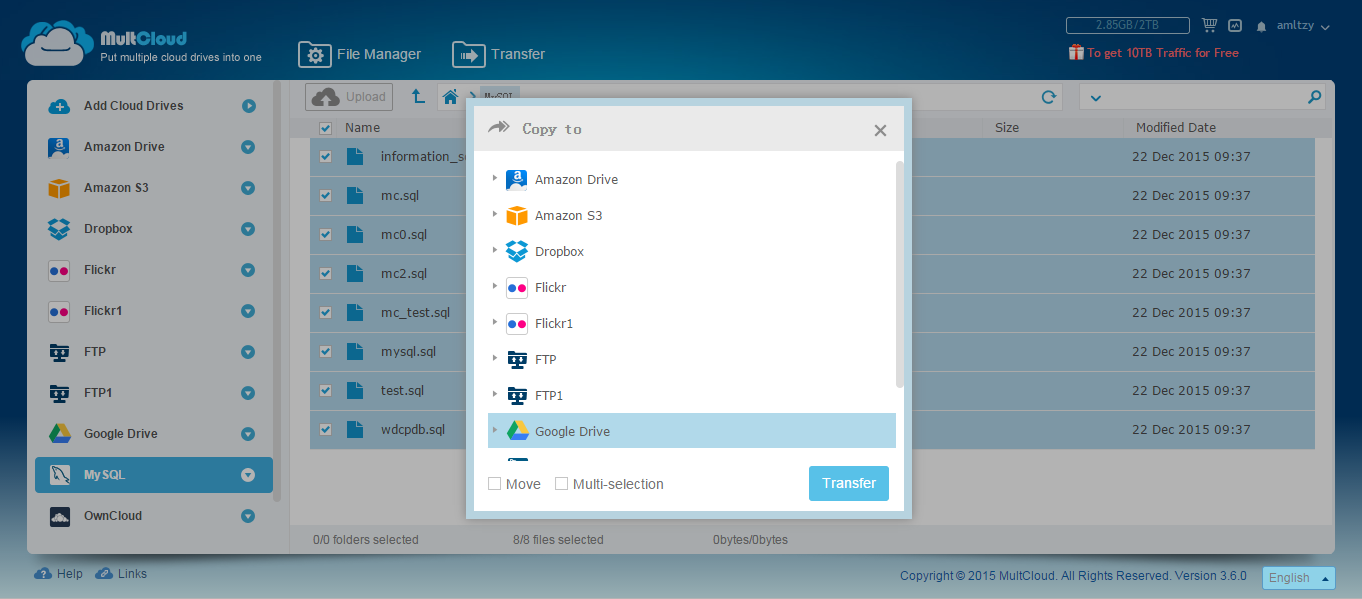Go up one folder level with arrow icon
Image resolution: width=1362 pixels, height=599 pixels.
(x=419, y=97)
